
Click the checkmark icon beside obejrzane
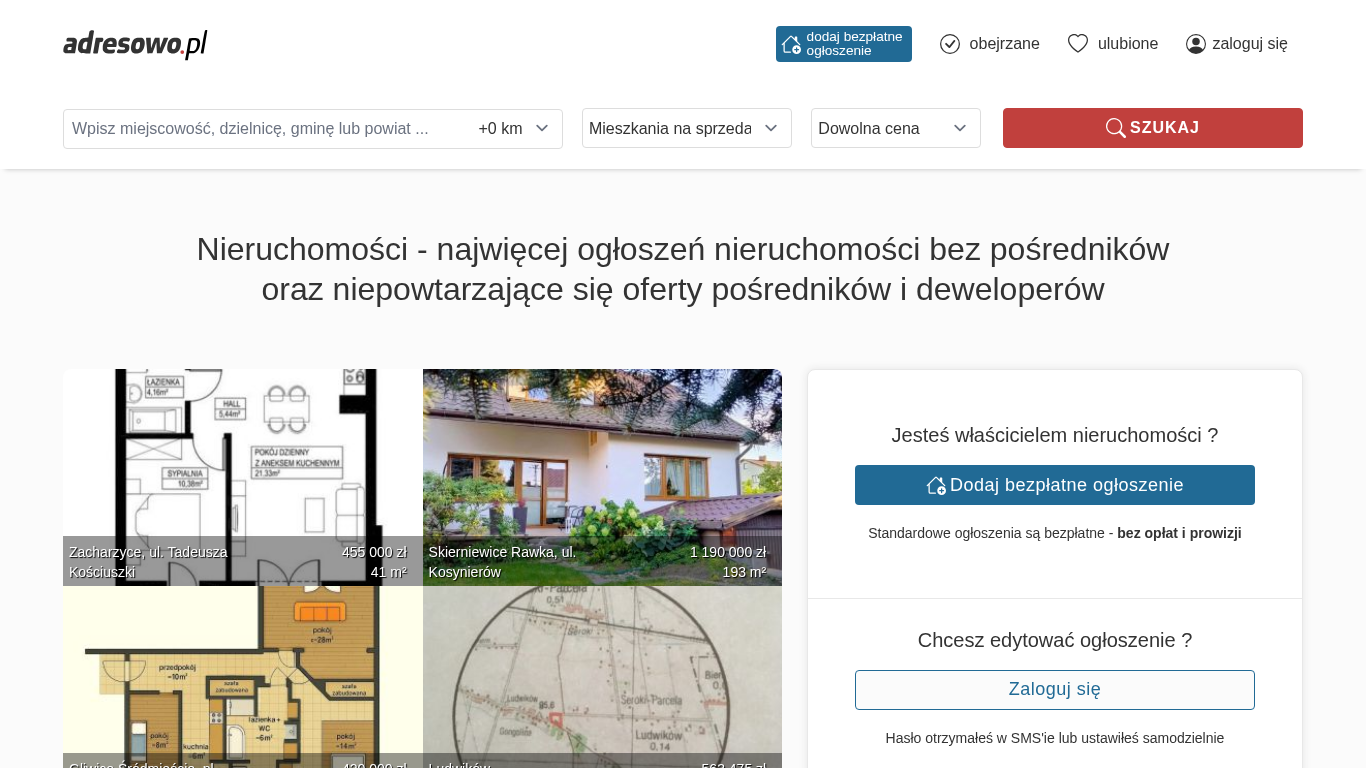tap(950, 44)
